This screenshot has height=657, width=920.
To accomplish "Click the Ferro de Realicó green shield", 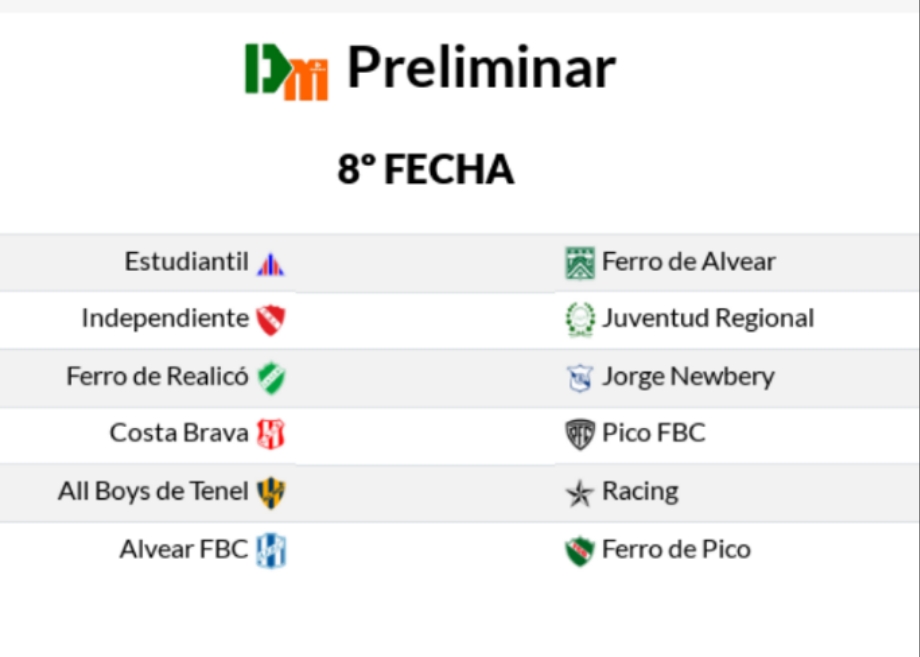I will pos(270,378).
